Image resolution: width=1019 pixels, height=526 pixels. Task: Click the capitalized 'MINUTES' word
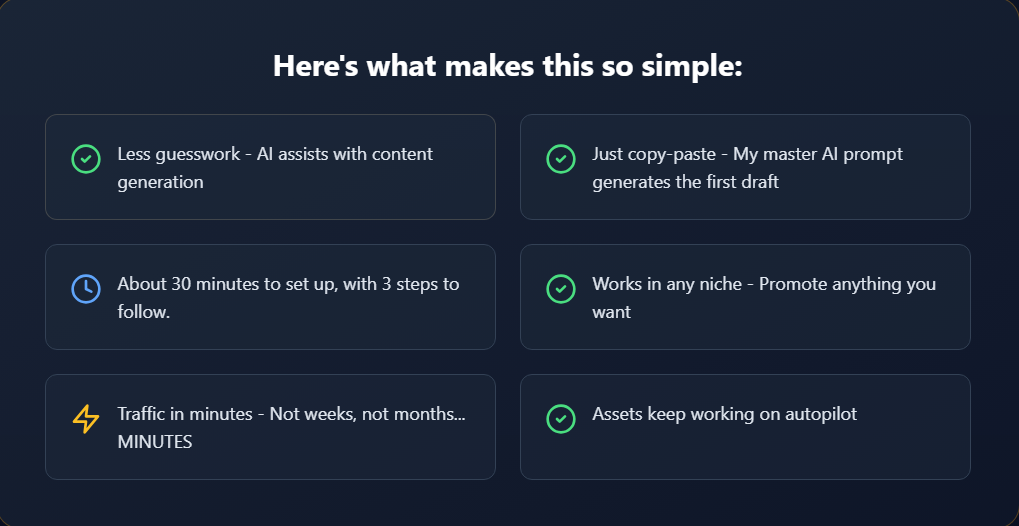coord(155,441)
